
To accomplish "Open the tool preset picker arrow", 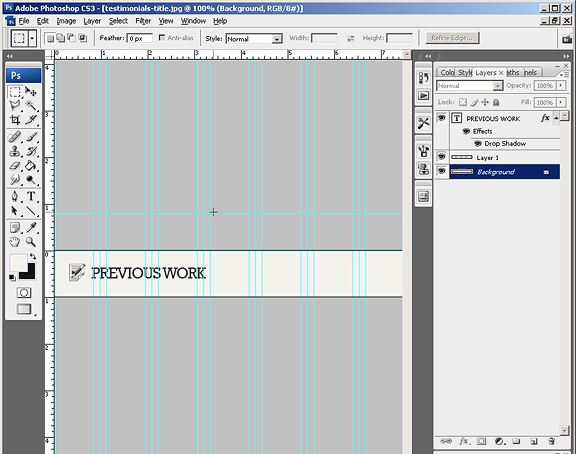I will [x=32, y=38].
